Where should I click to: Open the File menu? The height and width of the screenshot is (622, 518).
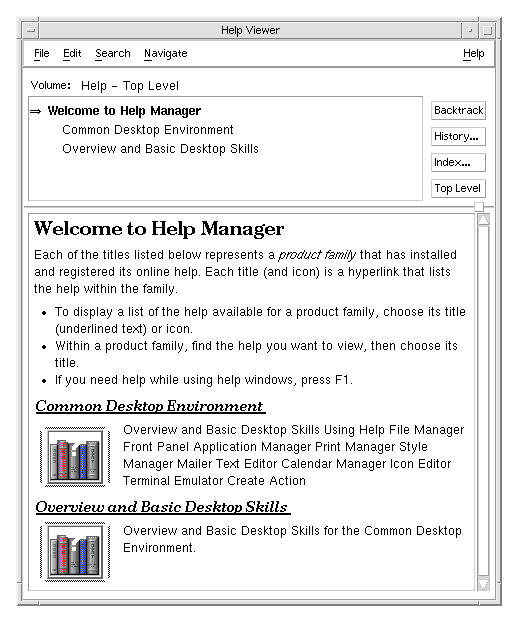tap(42, 54)
